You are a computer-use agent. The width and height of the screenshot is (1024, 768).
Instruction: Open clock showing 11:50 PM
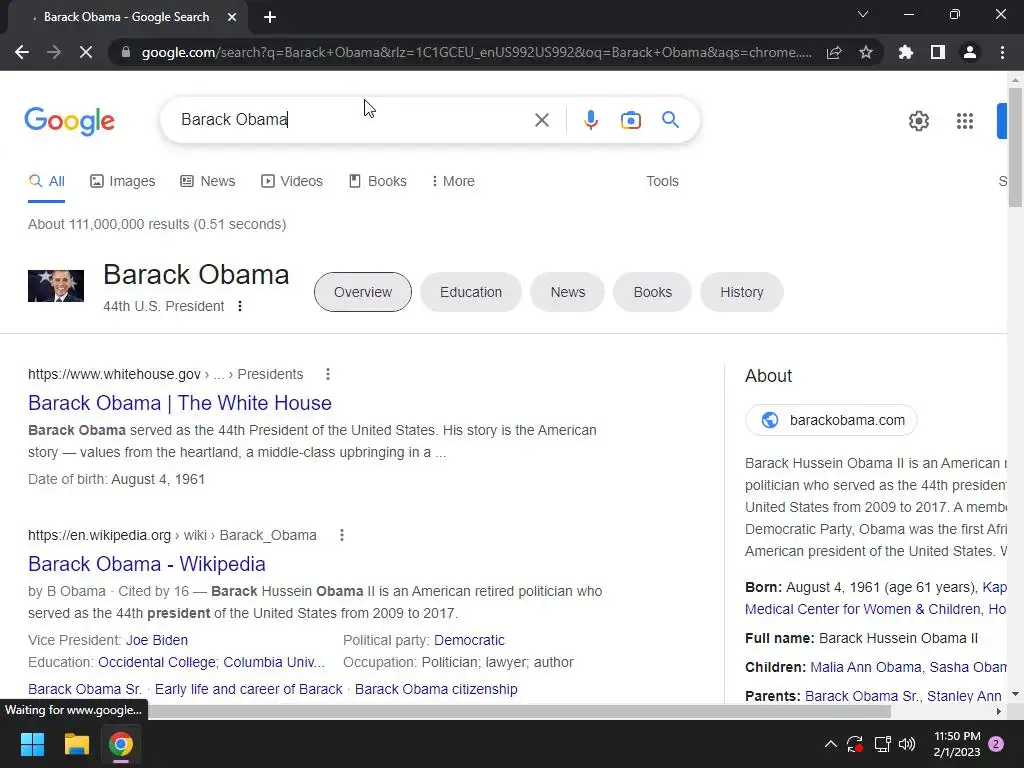[x=957, y=744]
